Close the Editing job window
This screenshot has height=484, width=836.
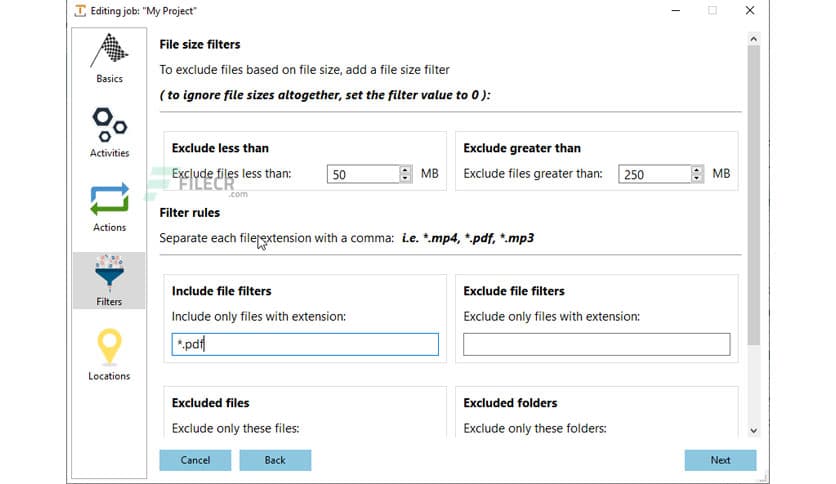pyautogui.click(x=750, y=10)
